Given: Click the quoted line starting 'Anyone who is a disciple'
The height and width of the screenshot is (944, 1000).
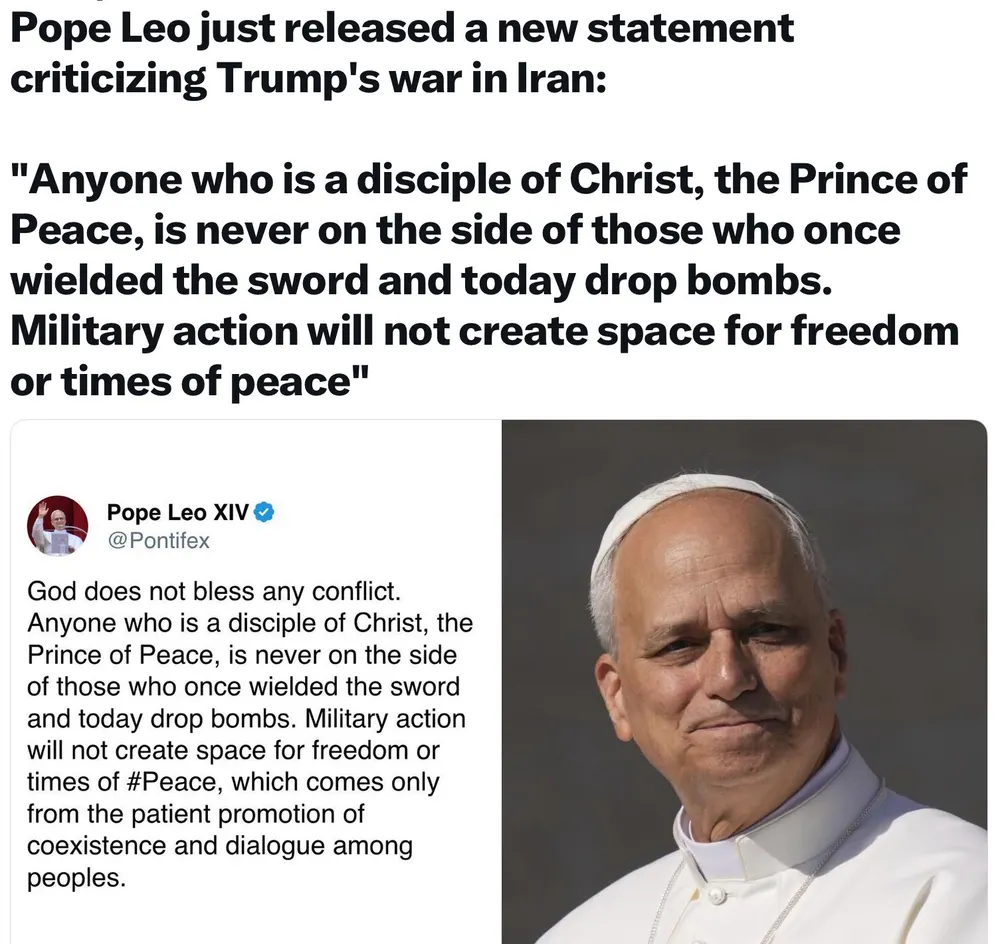Looking at the screenshot, I should 489,179.
